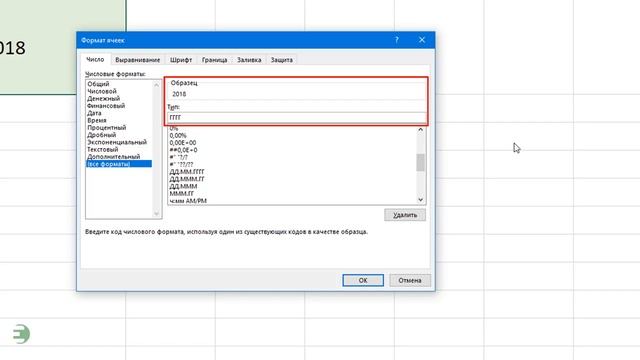Go to the Защита tab
640x360 pixels.
pyautogui.click(x=282, y=60)
